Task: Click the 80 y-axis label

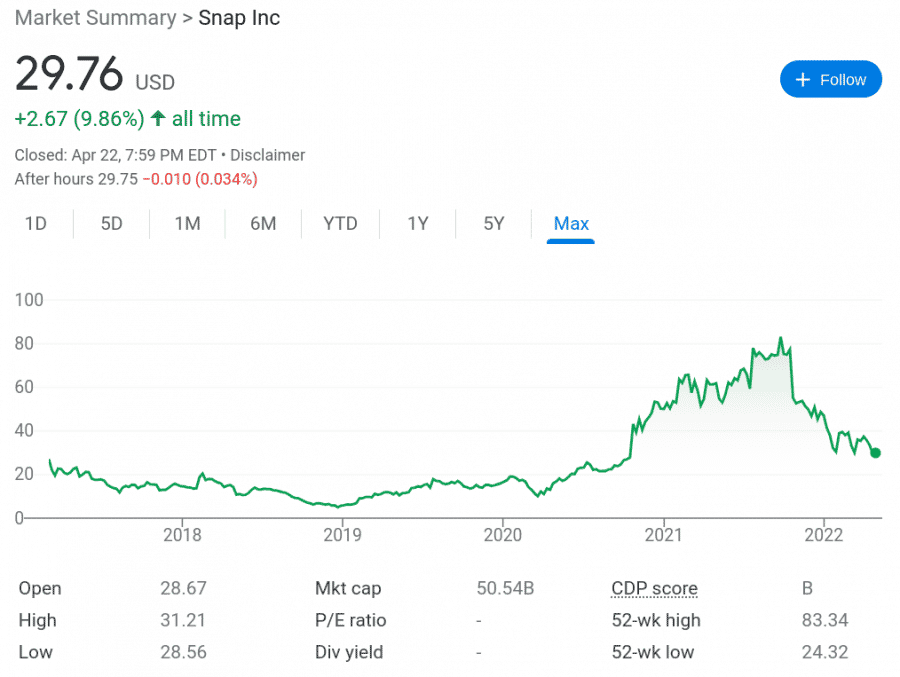Action: [24, 343]
